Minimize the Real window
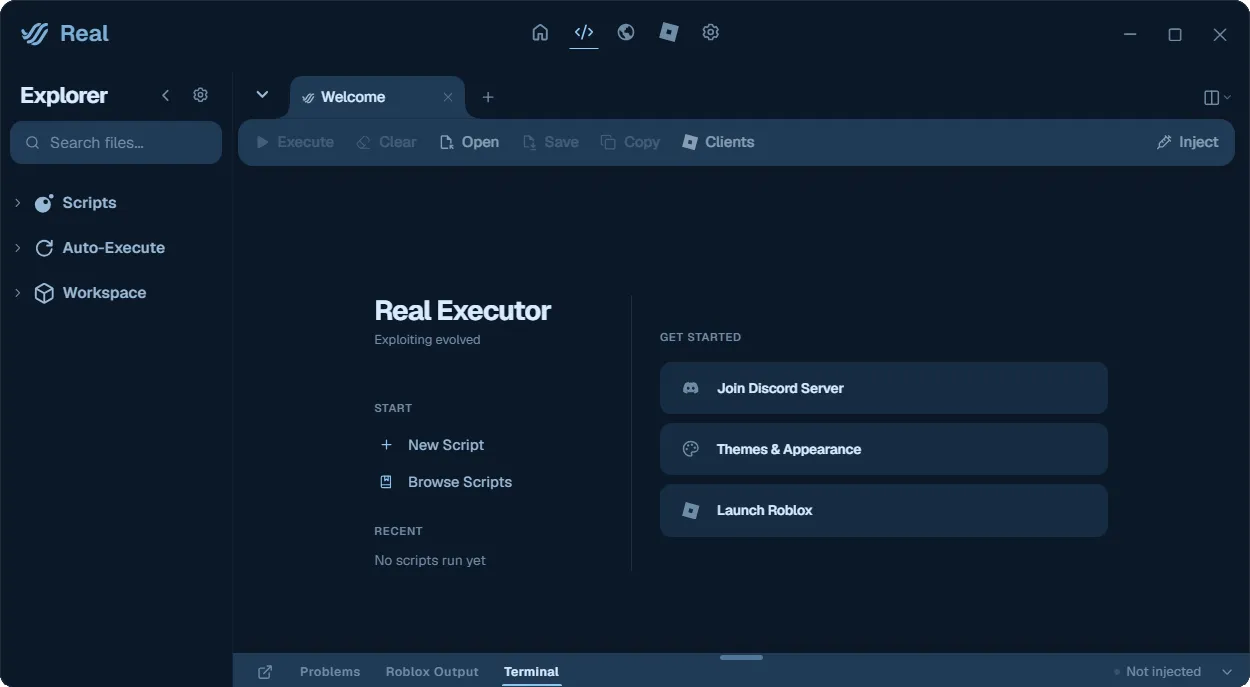 pyautogui.click(x=1130, y=34)
